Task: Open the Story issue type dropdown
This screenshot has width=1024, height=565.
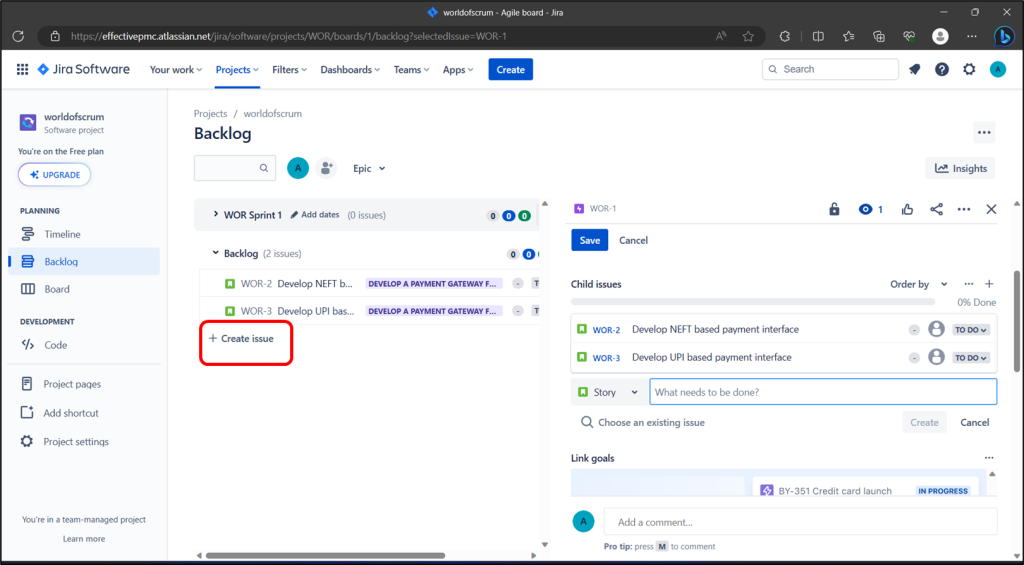Action: click(608, 392)
